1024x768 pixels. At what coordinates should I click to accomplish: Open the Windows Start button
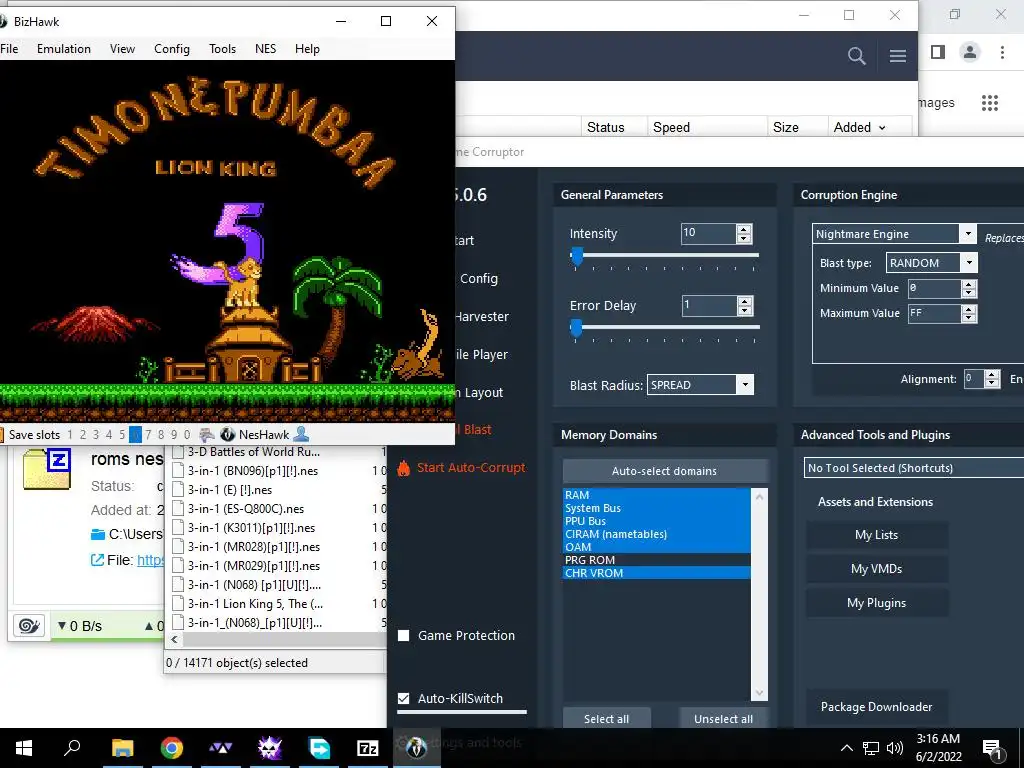pyautogui.click(x=24, y=748)
